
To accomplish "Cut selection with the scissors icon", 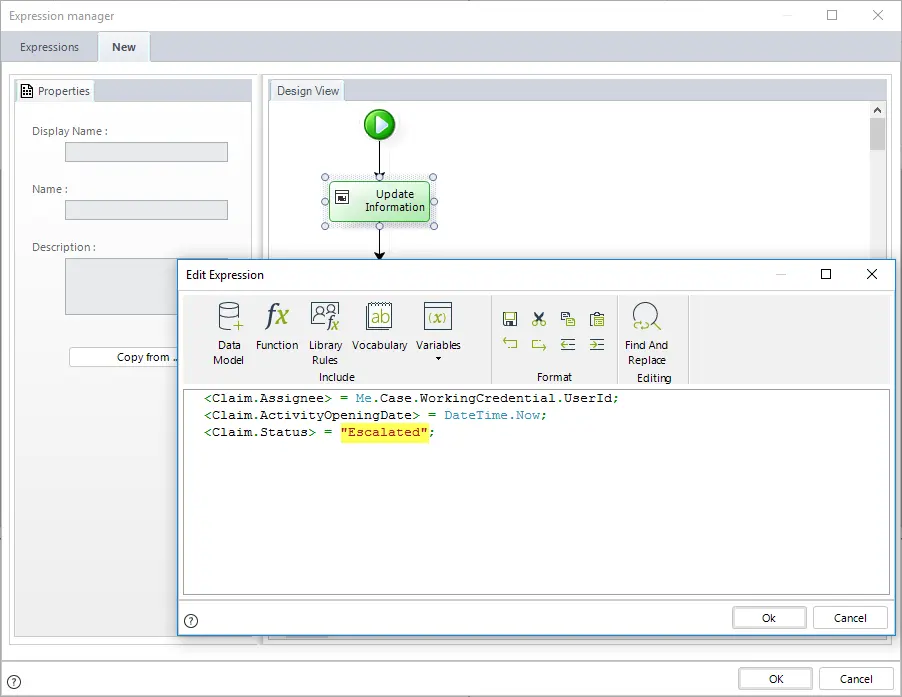I will click(x=539, y=319).
